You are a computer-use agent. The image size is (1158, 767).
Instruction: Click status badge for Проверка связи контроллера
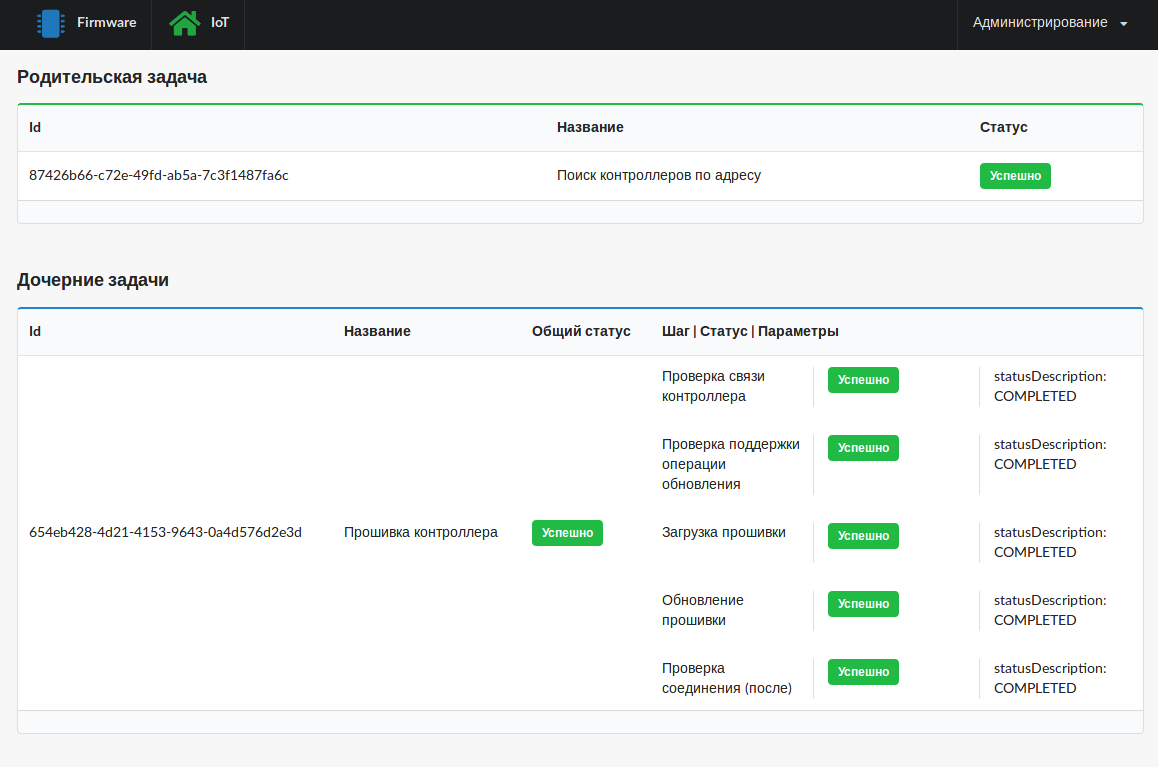863,380
